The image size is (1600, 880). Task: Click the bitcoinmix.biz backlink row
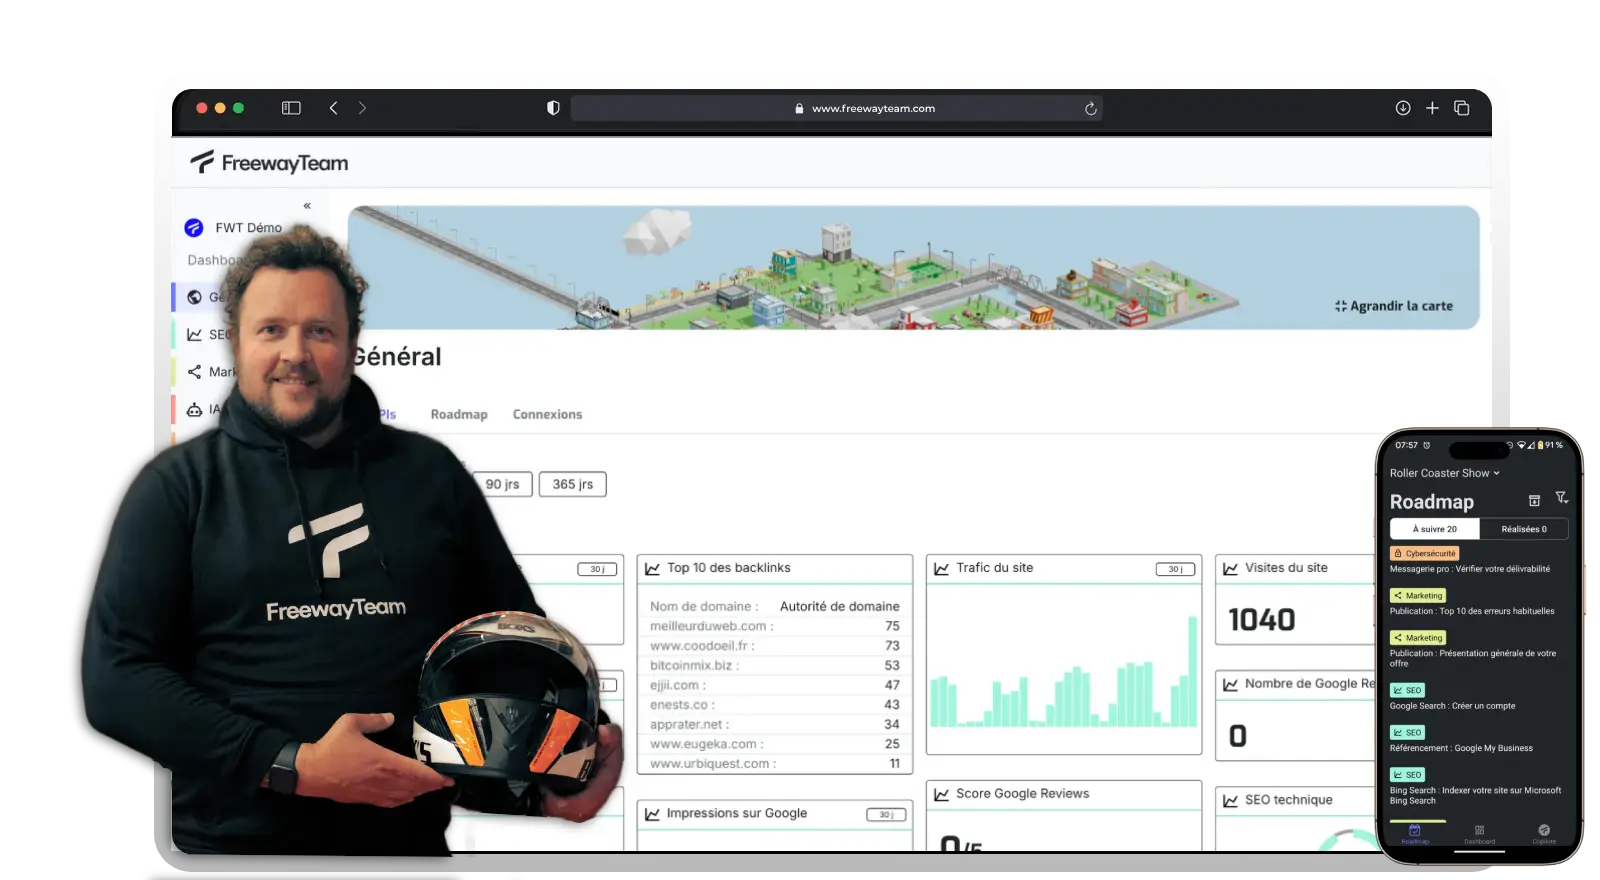(x=775, y=665)
